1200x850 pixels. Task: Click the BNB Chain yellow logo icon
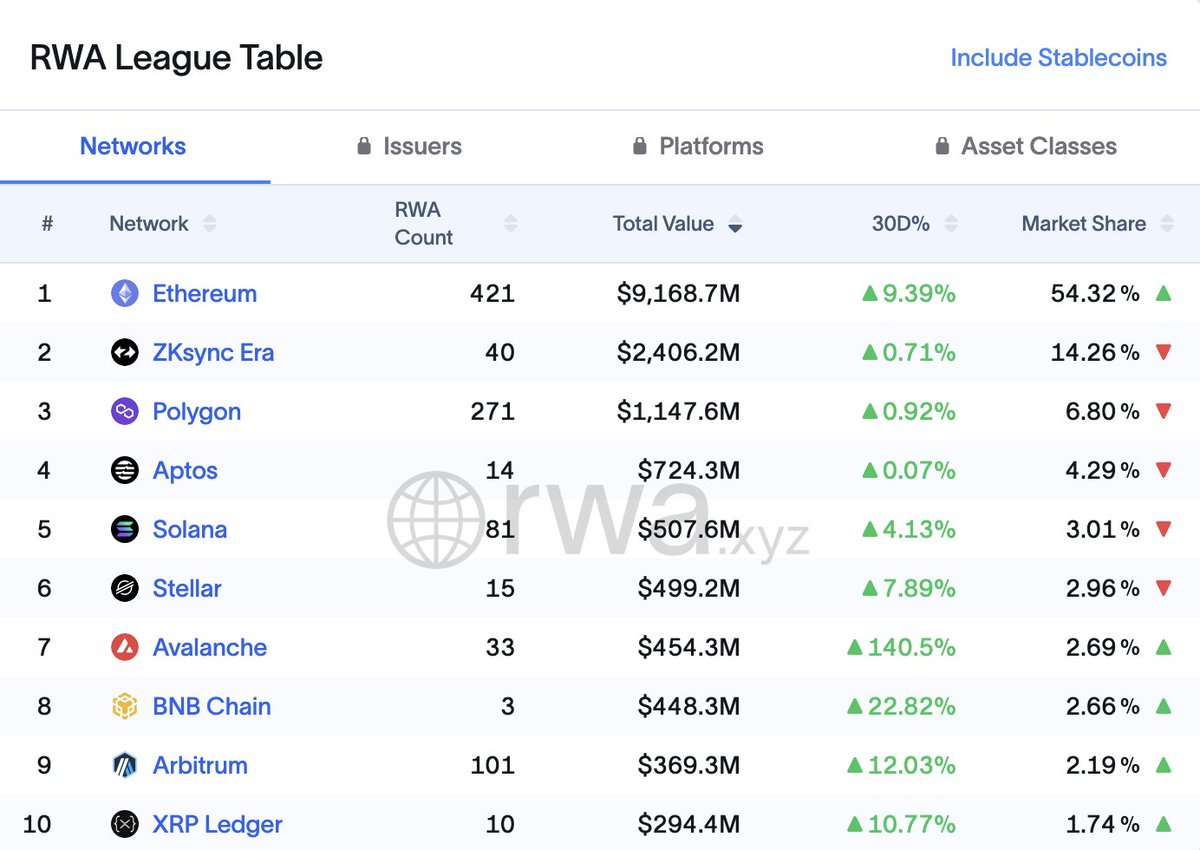point(125,706)
